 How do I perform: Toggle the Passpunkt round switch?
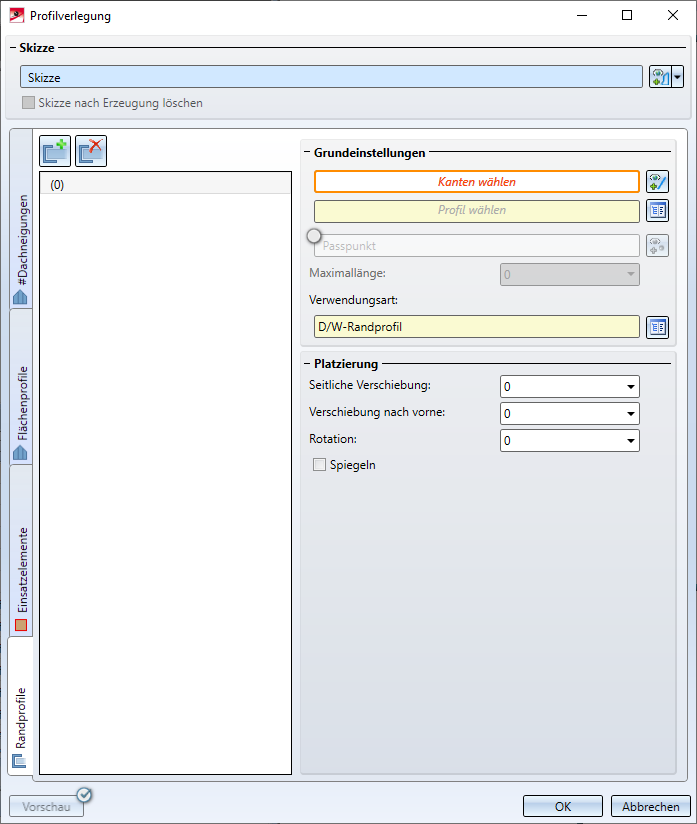coord(314,236)
